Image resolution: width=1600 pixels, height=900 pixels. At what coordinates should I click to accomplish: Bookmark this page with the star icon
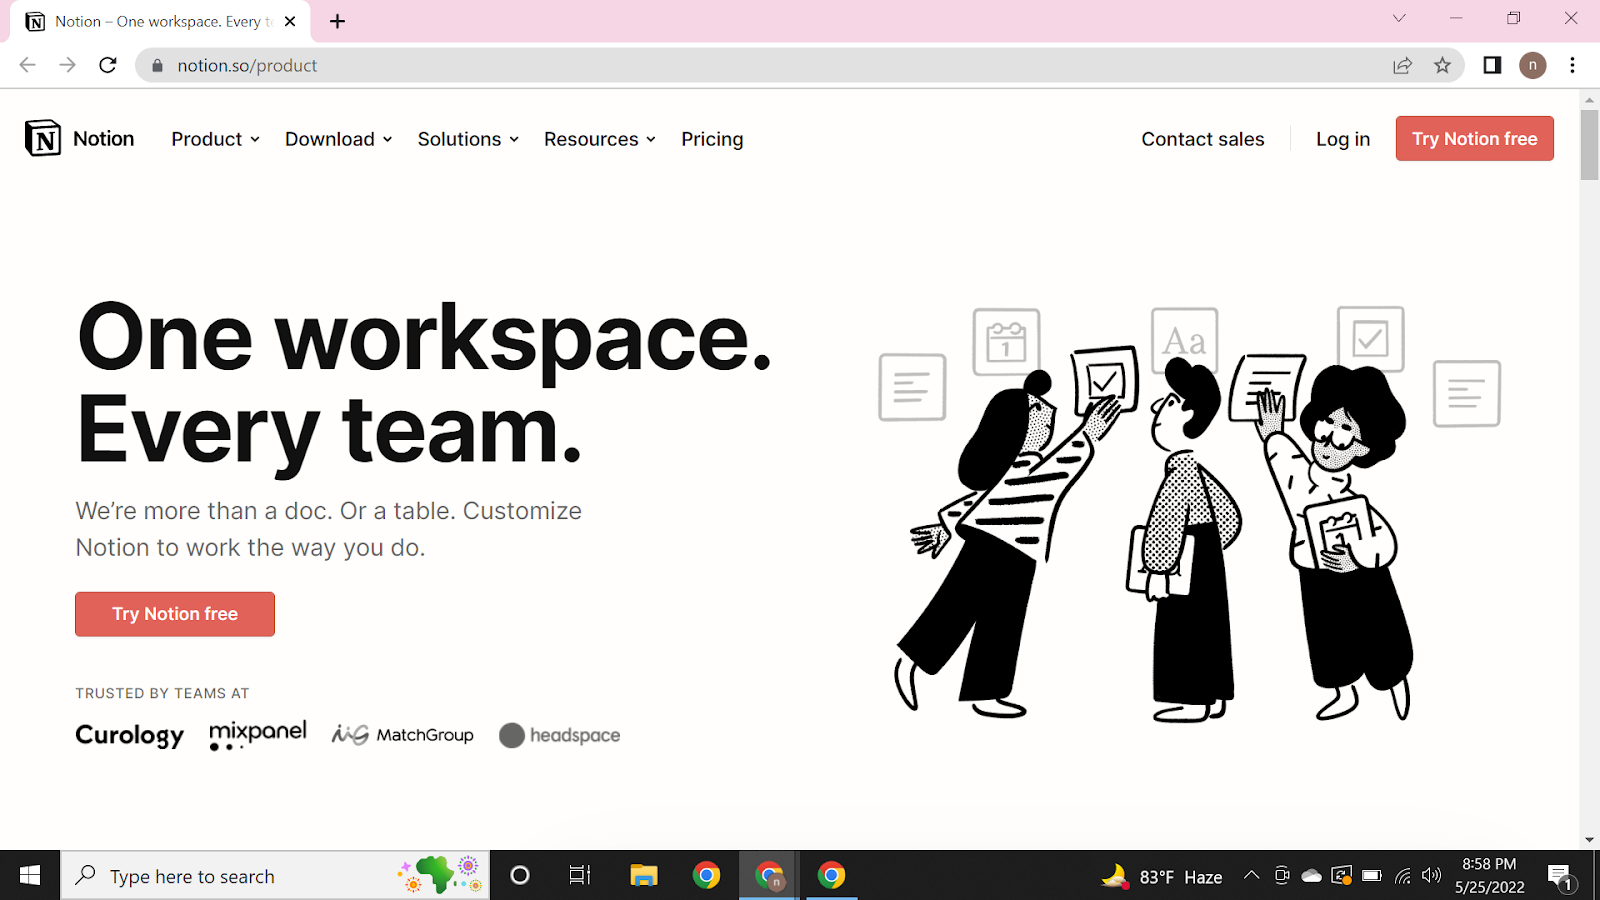pos(1442,65)
